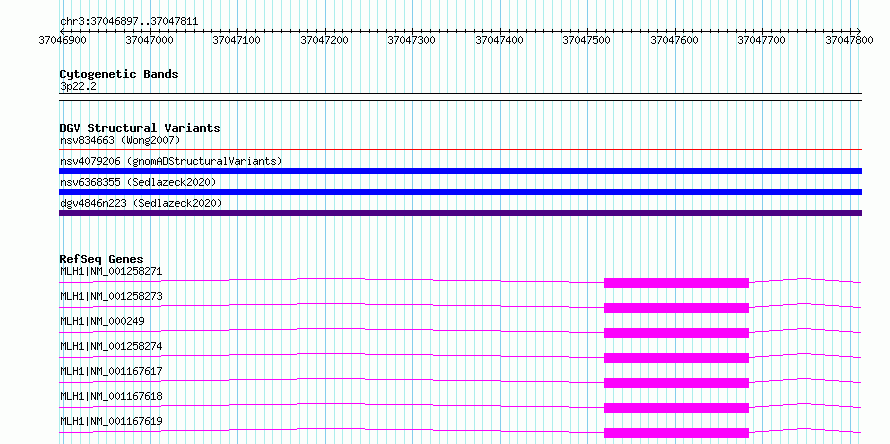Select the NM_001167617 magenta exon block
The height and width of the screenshot is (444, 890).
[x=677, y=383]
